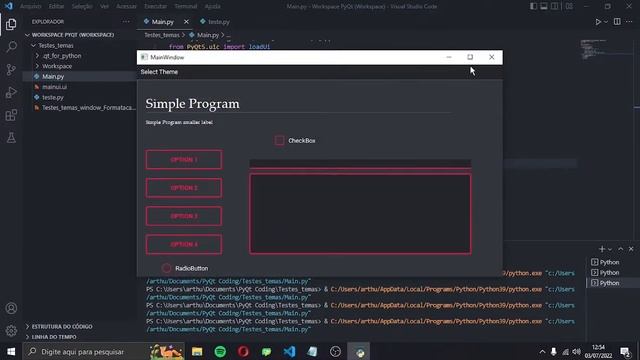Screen dimensions: 640x360
Task: Click inside the large text box
Action: point(360,214)
